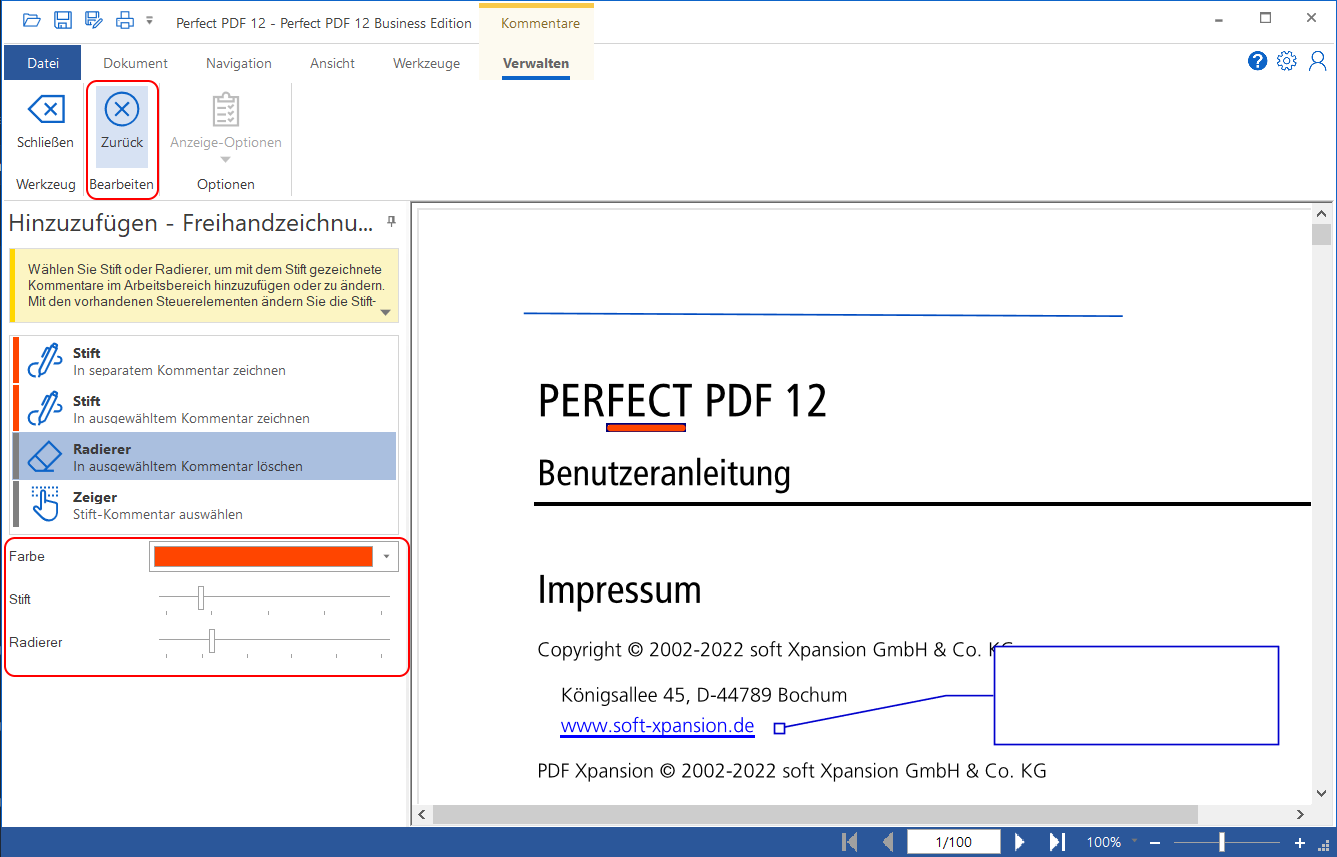Screen dimensions: 1337x857
Task: Go to the next page arrow
Action: coord(1020,842)
